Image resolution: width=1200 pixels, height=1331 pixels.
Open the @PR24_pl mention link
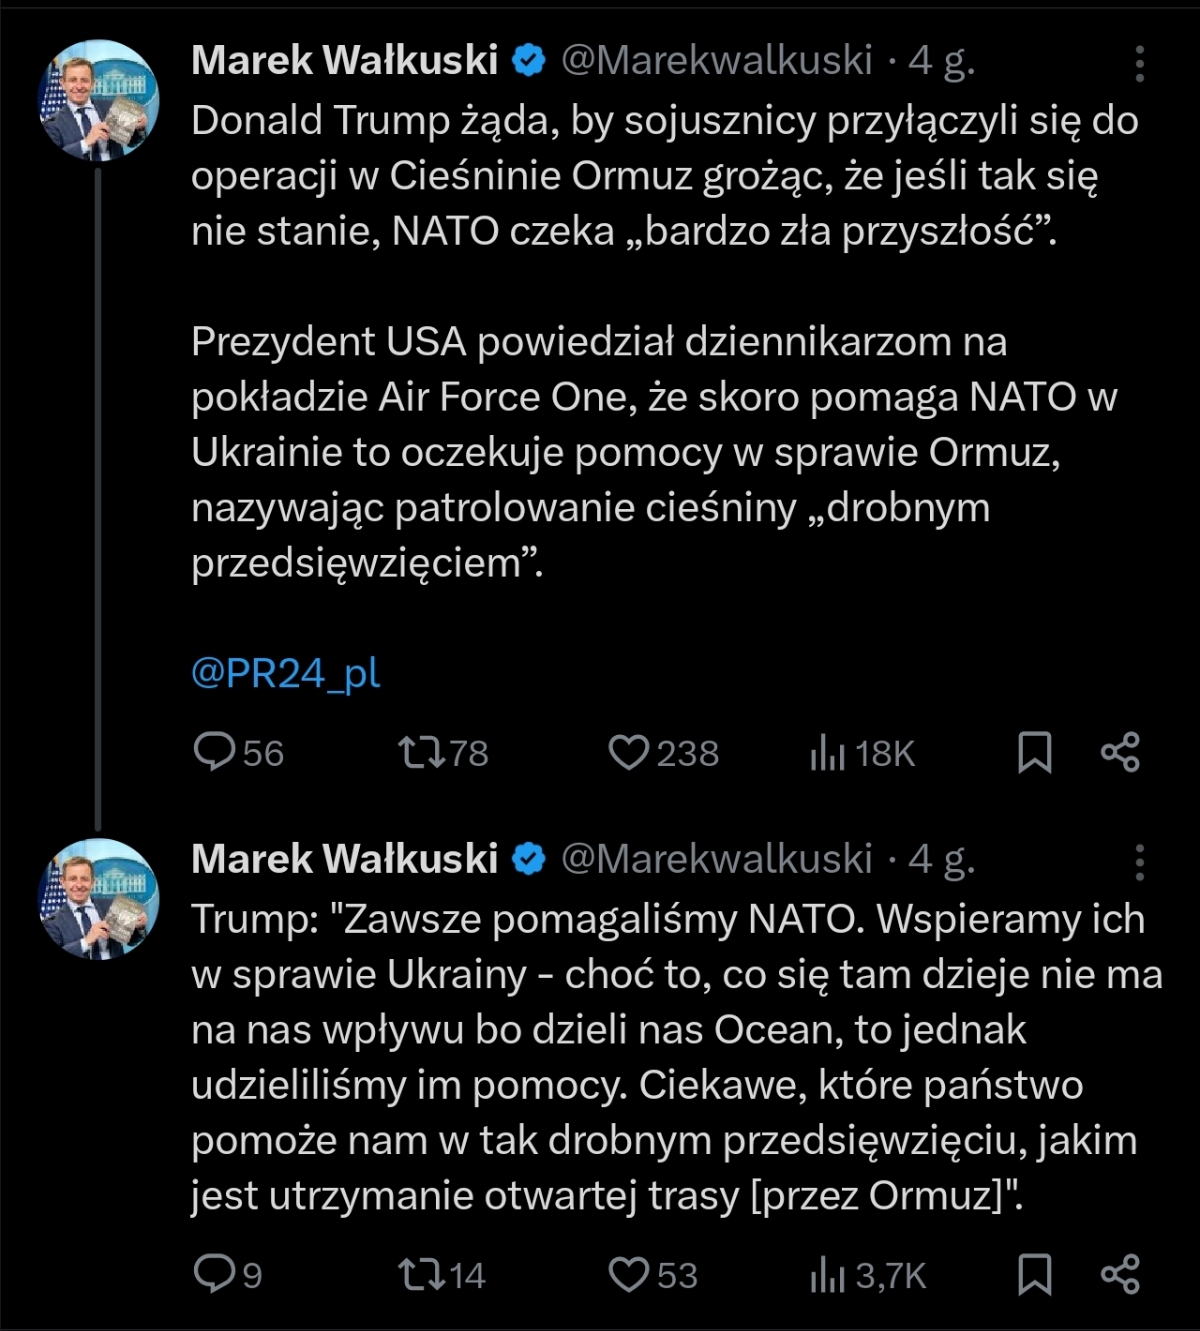[286, 673]
